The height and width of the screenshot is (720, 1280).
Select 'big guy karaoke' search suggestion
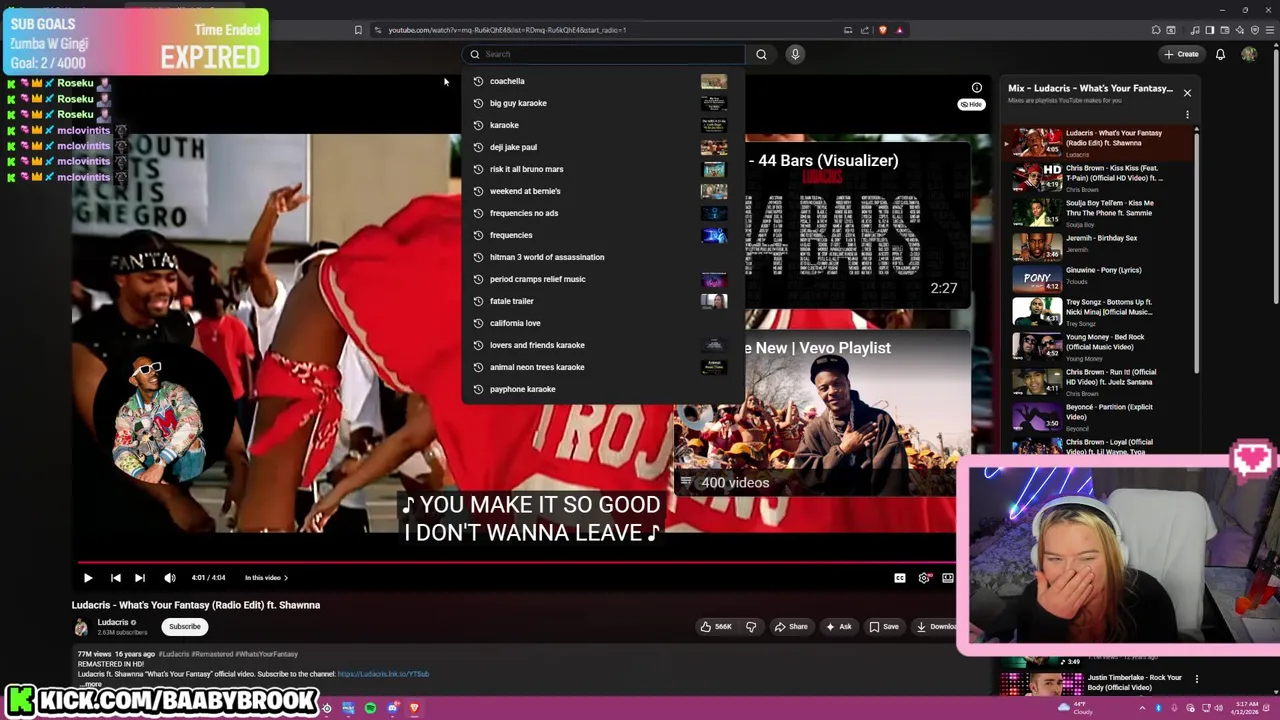603,103
